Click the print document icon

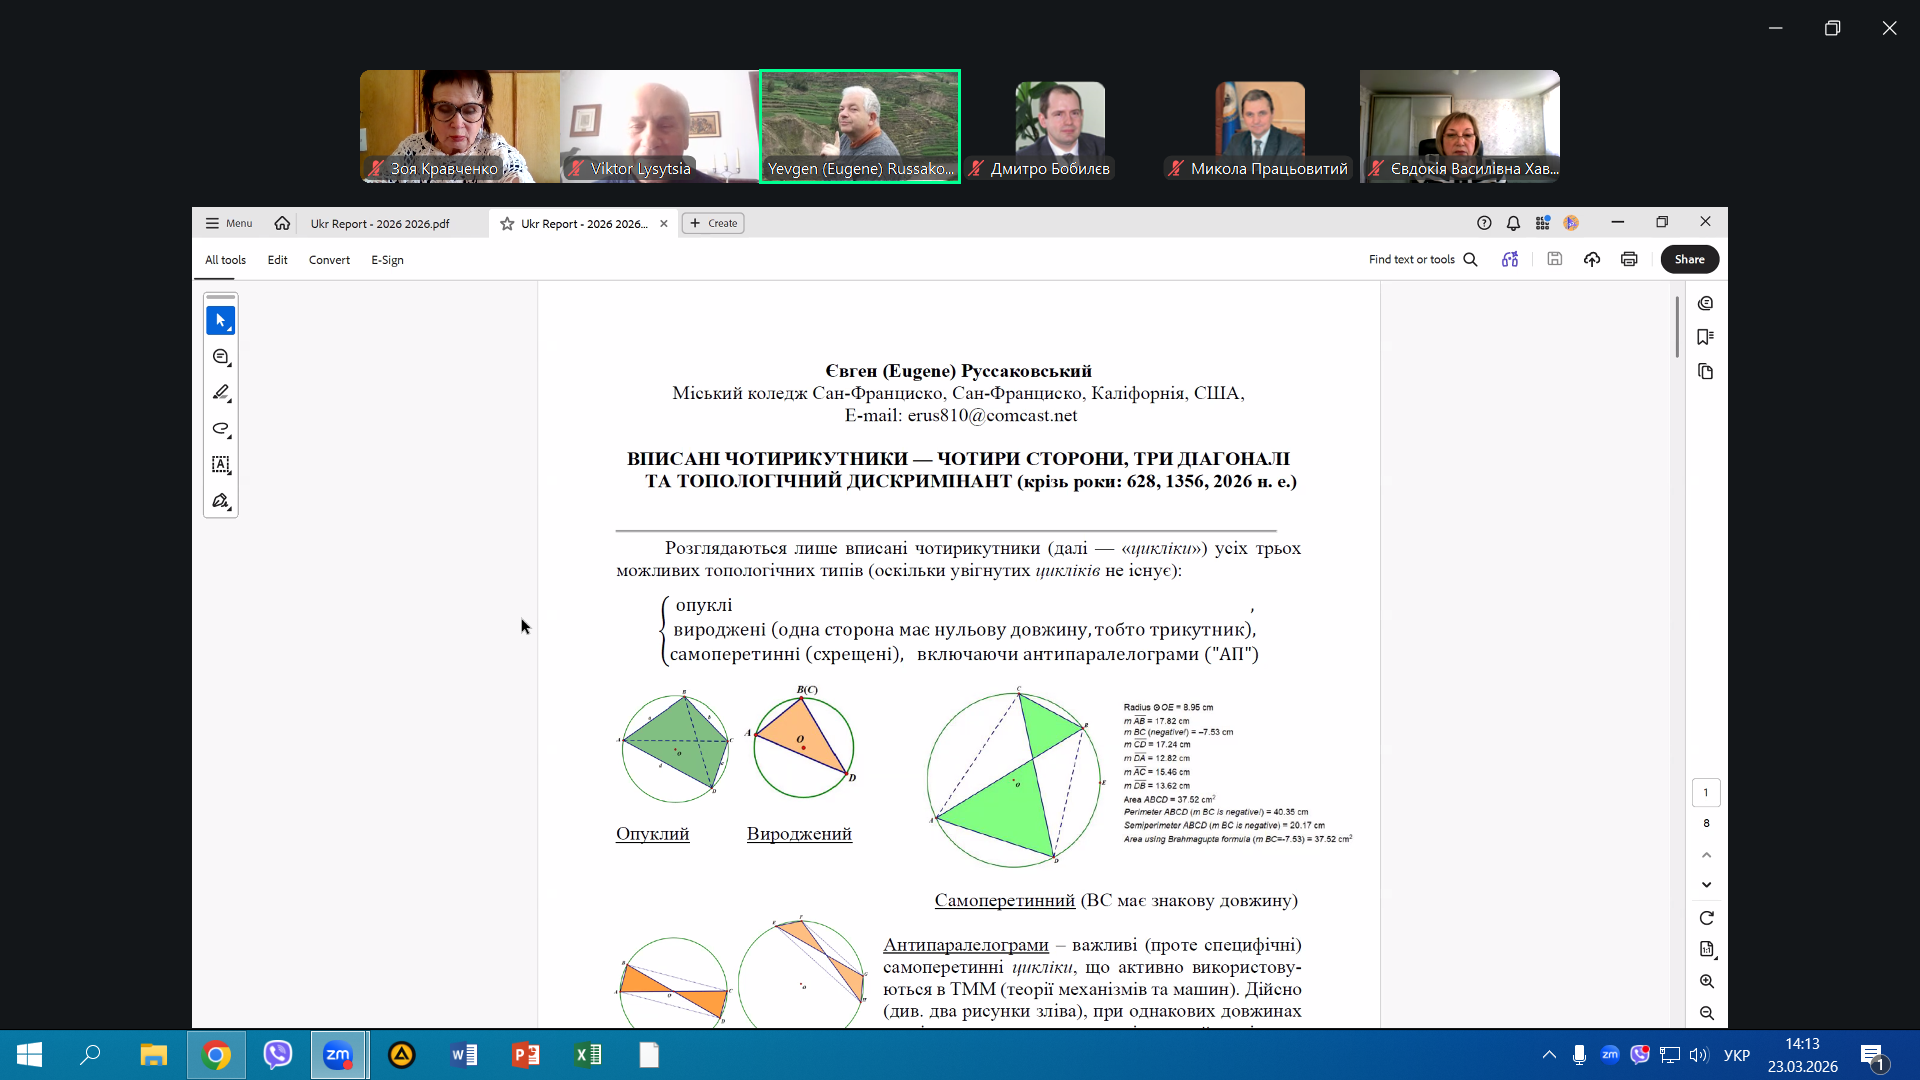(1629, 260)
